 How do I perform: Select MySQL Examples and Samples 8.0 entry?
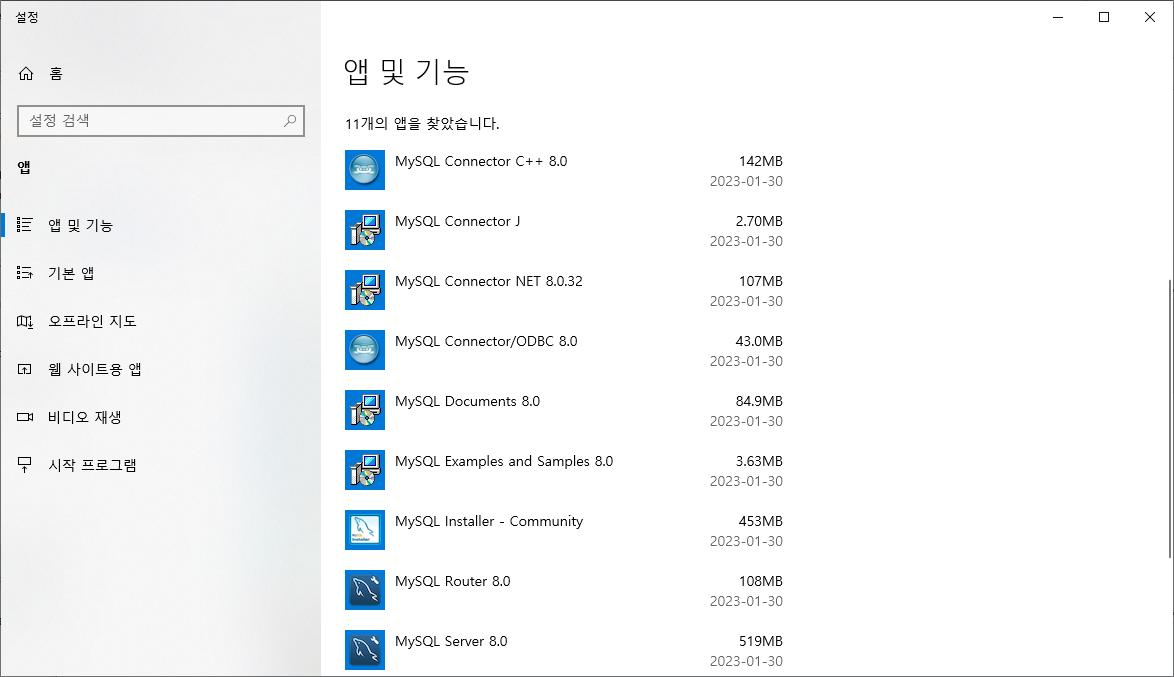[564, 470]
